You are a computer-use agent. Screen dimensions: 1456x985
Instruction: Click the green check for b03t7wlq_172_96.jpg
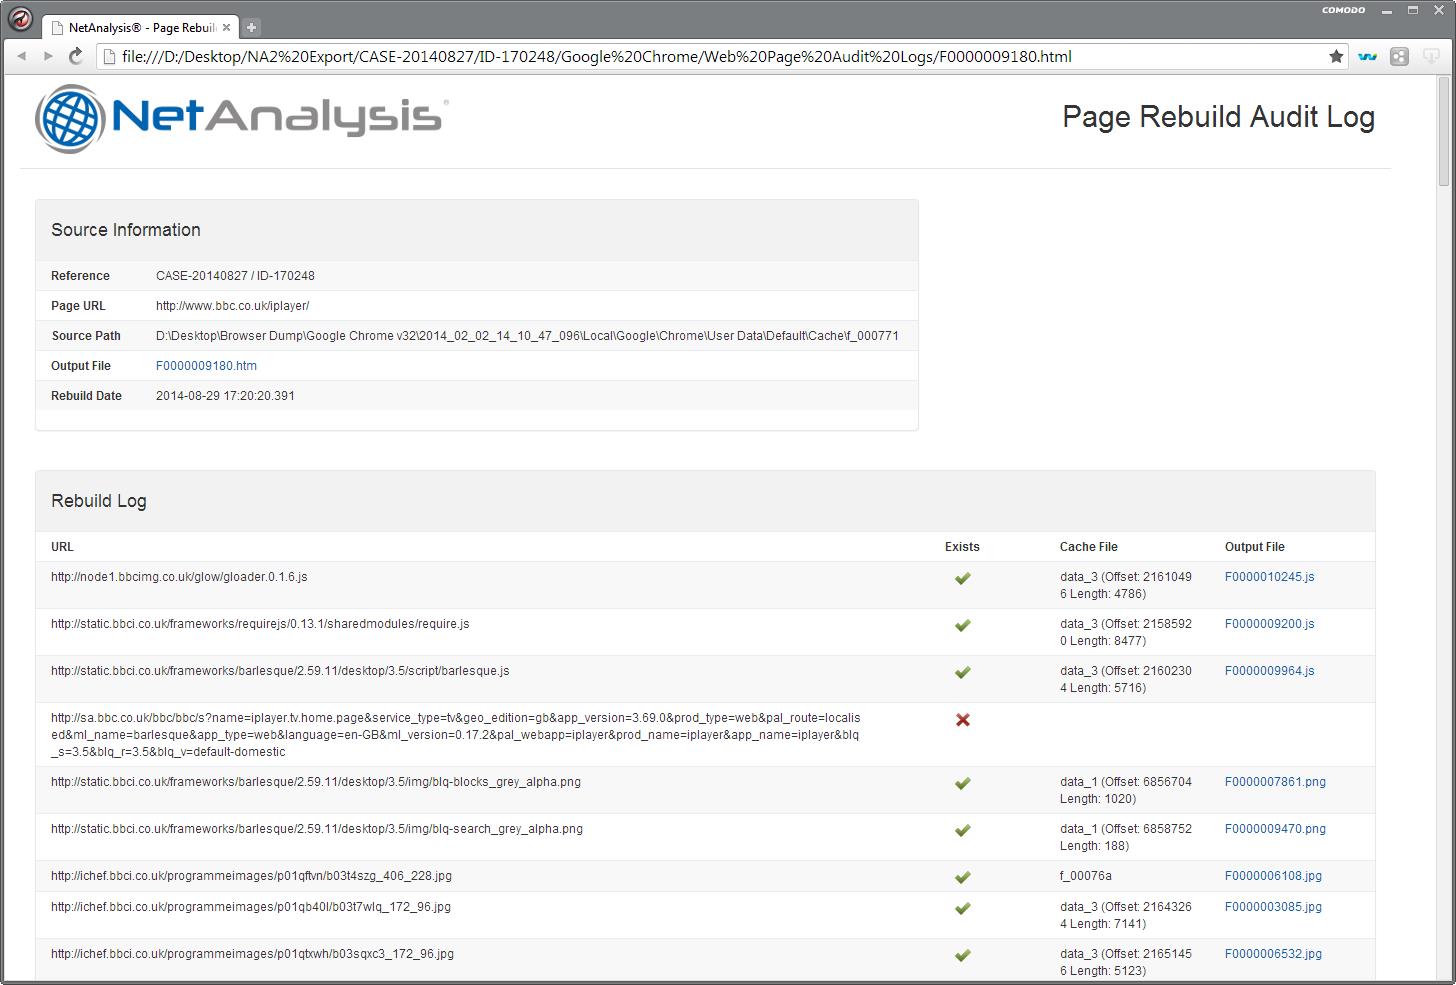pyautogui.click(x=962, y=908)
